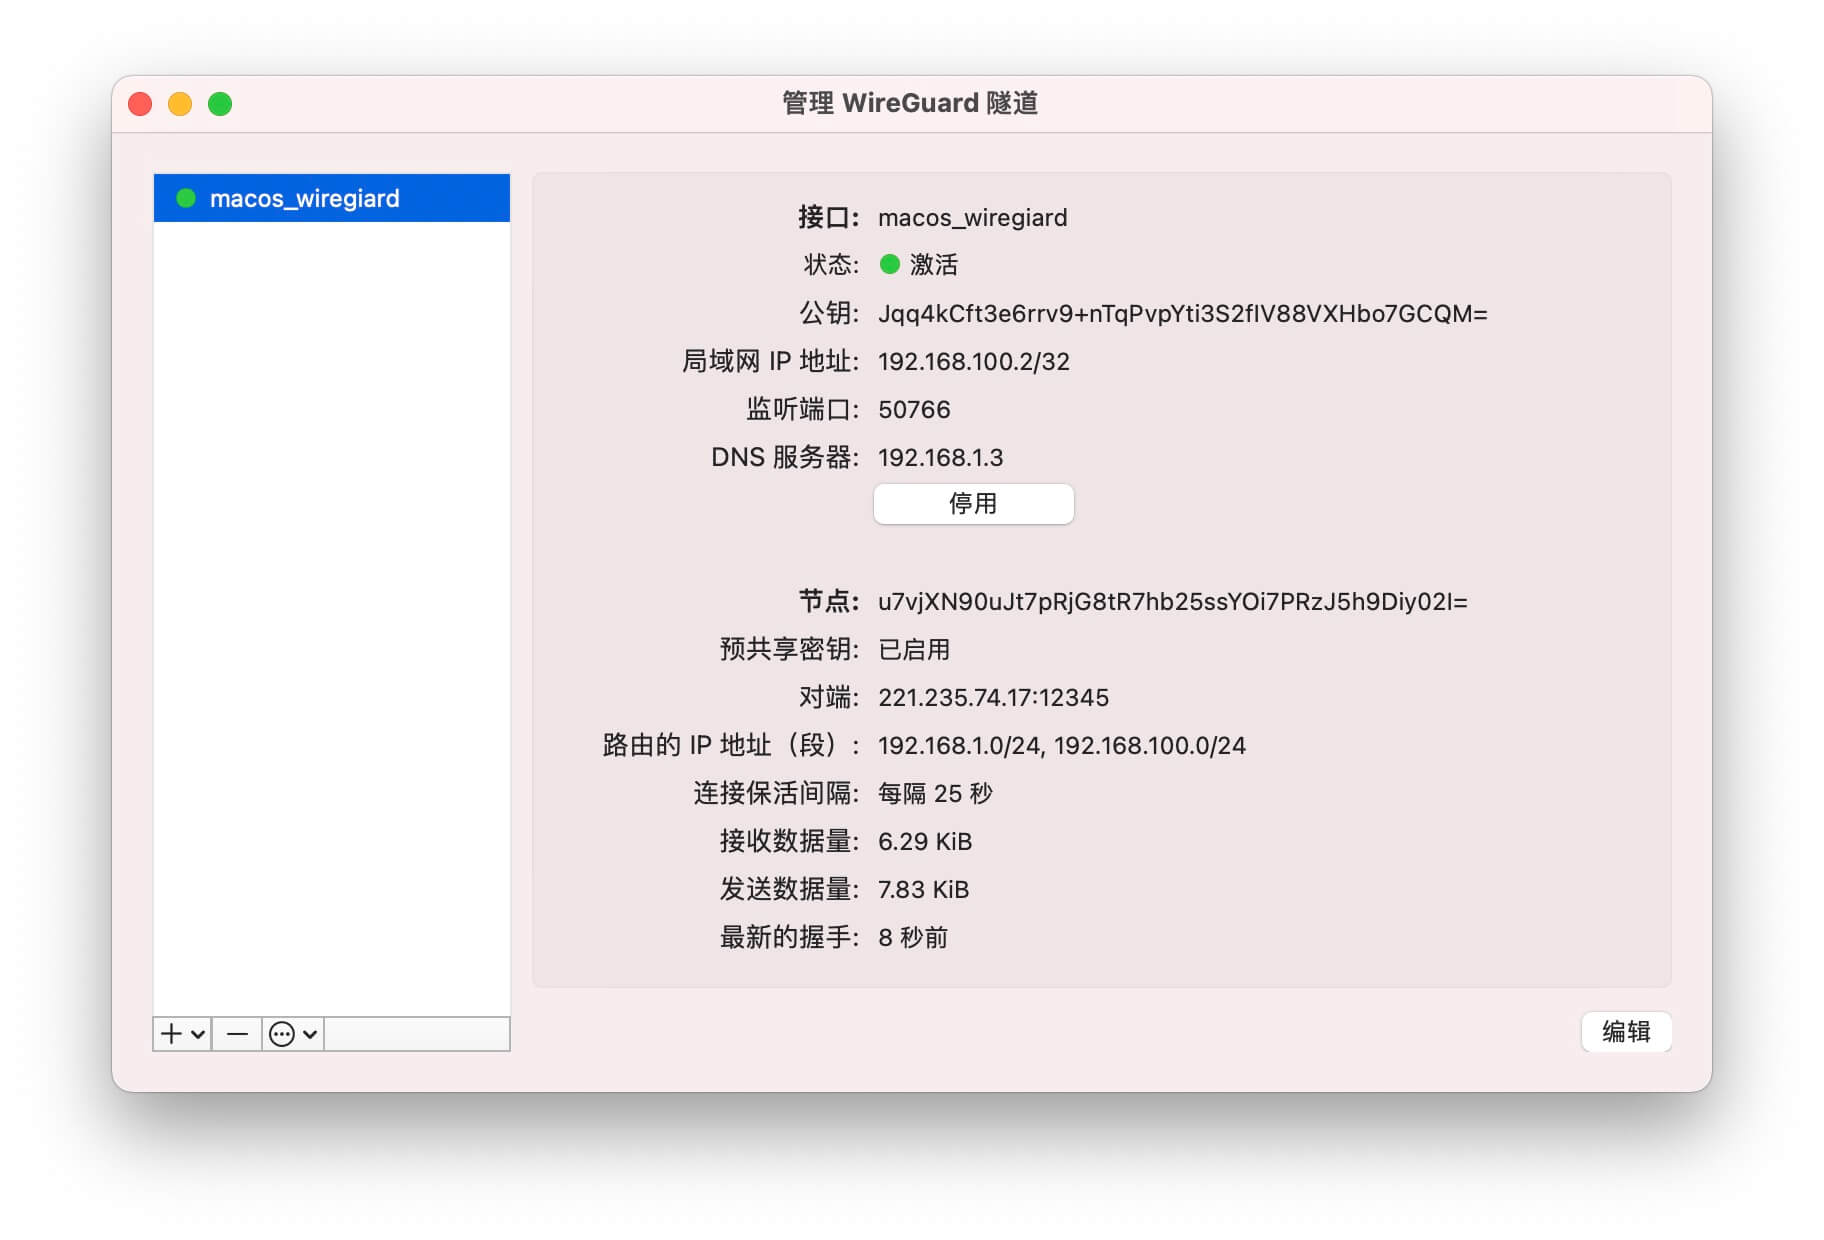This screenshot has height=1240, width=1824.
Task: Click the latest handshake value 8 秒前
Action: (913, 938)
